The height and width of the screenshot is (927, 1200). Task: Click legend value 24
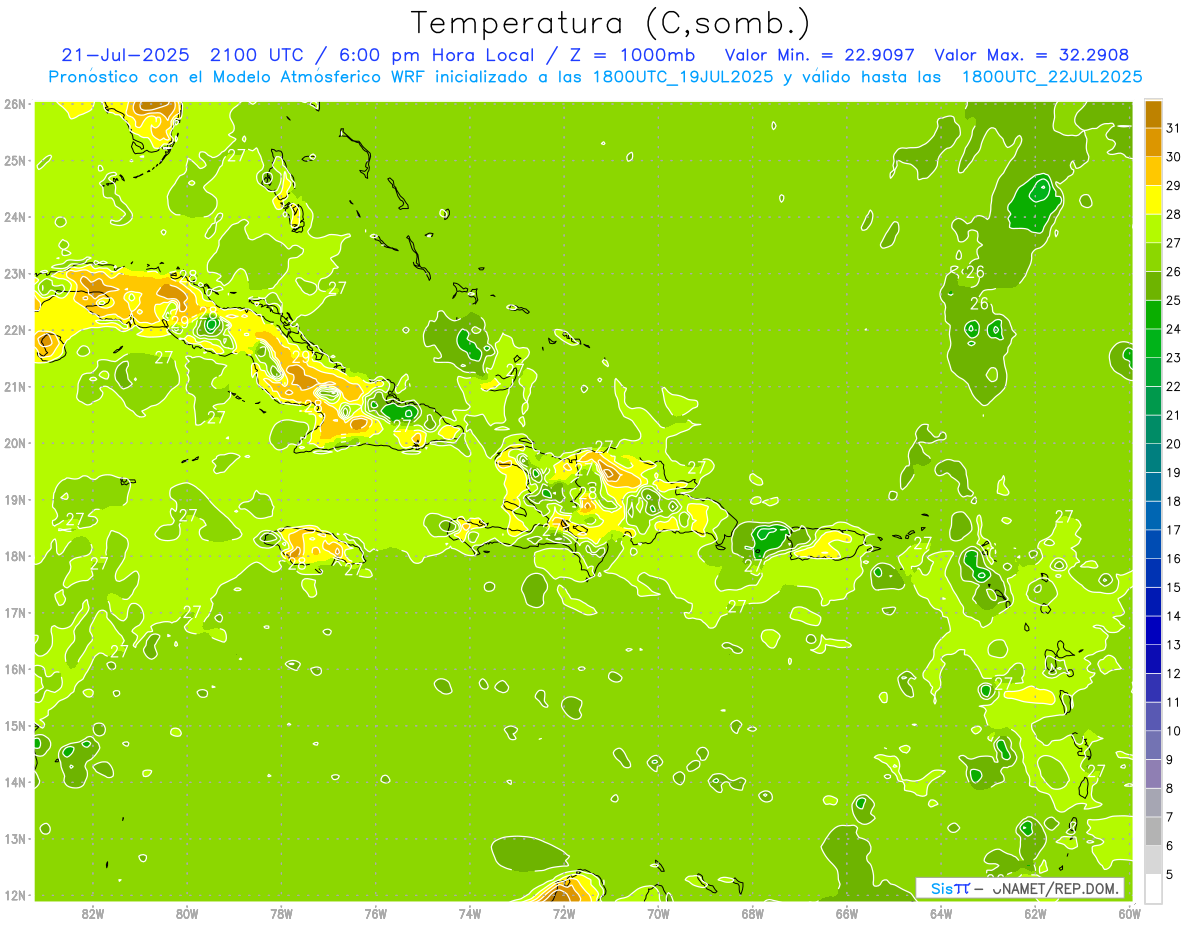click(x=1174, y=329)
